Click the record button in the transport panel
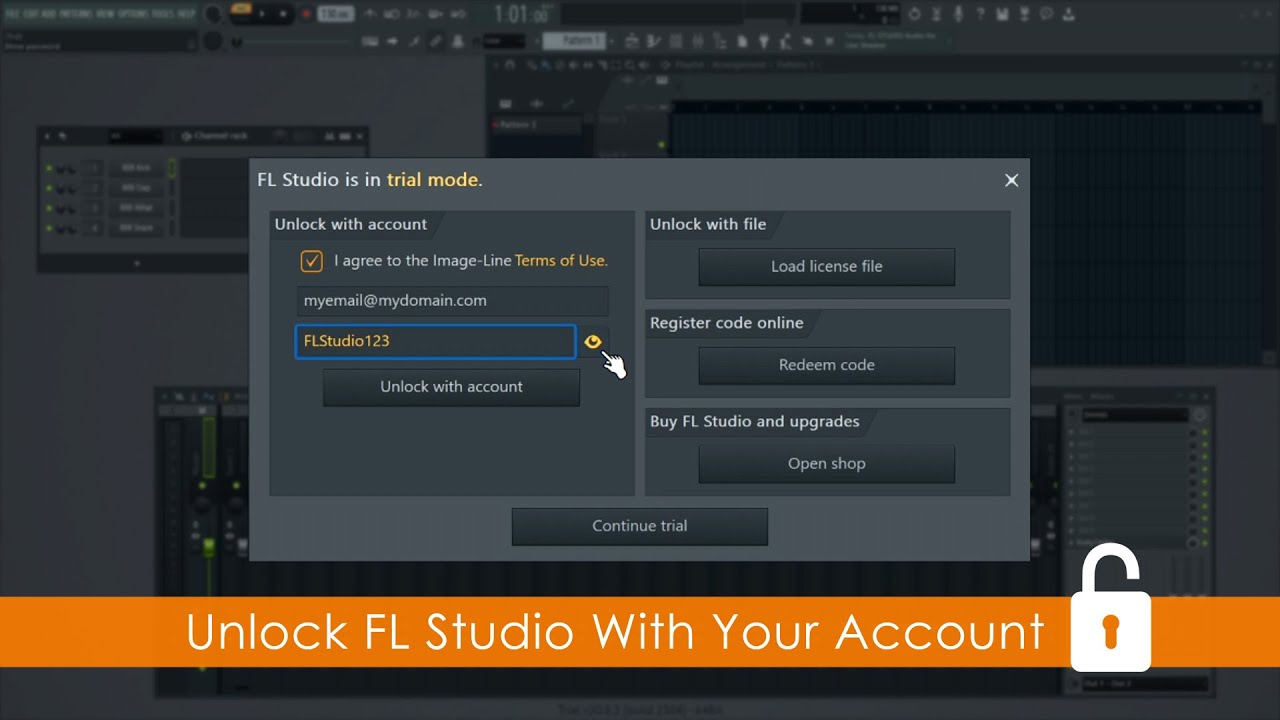This screenshot has width=1280, height=720. click(307, 14)
